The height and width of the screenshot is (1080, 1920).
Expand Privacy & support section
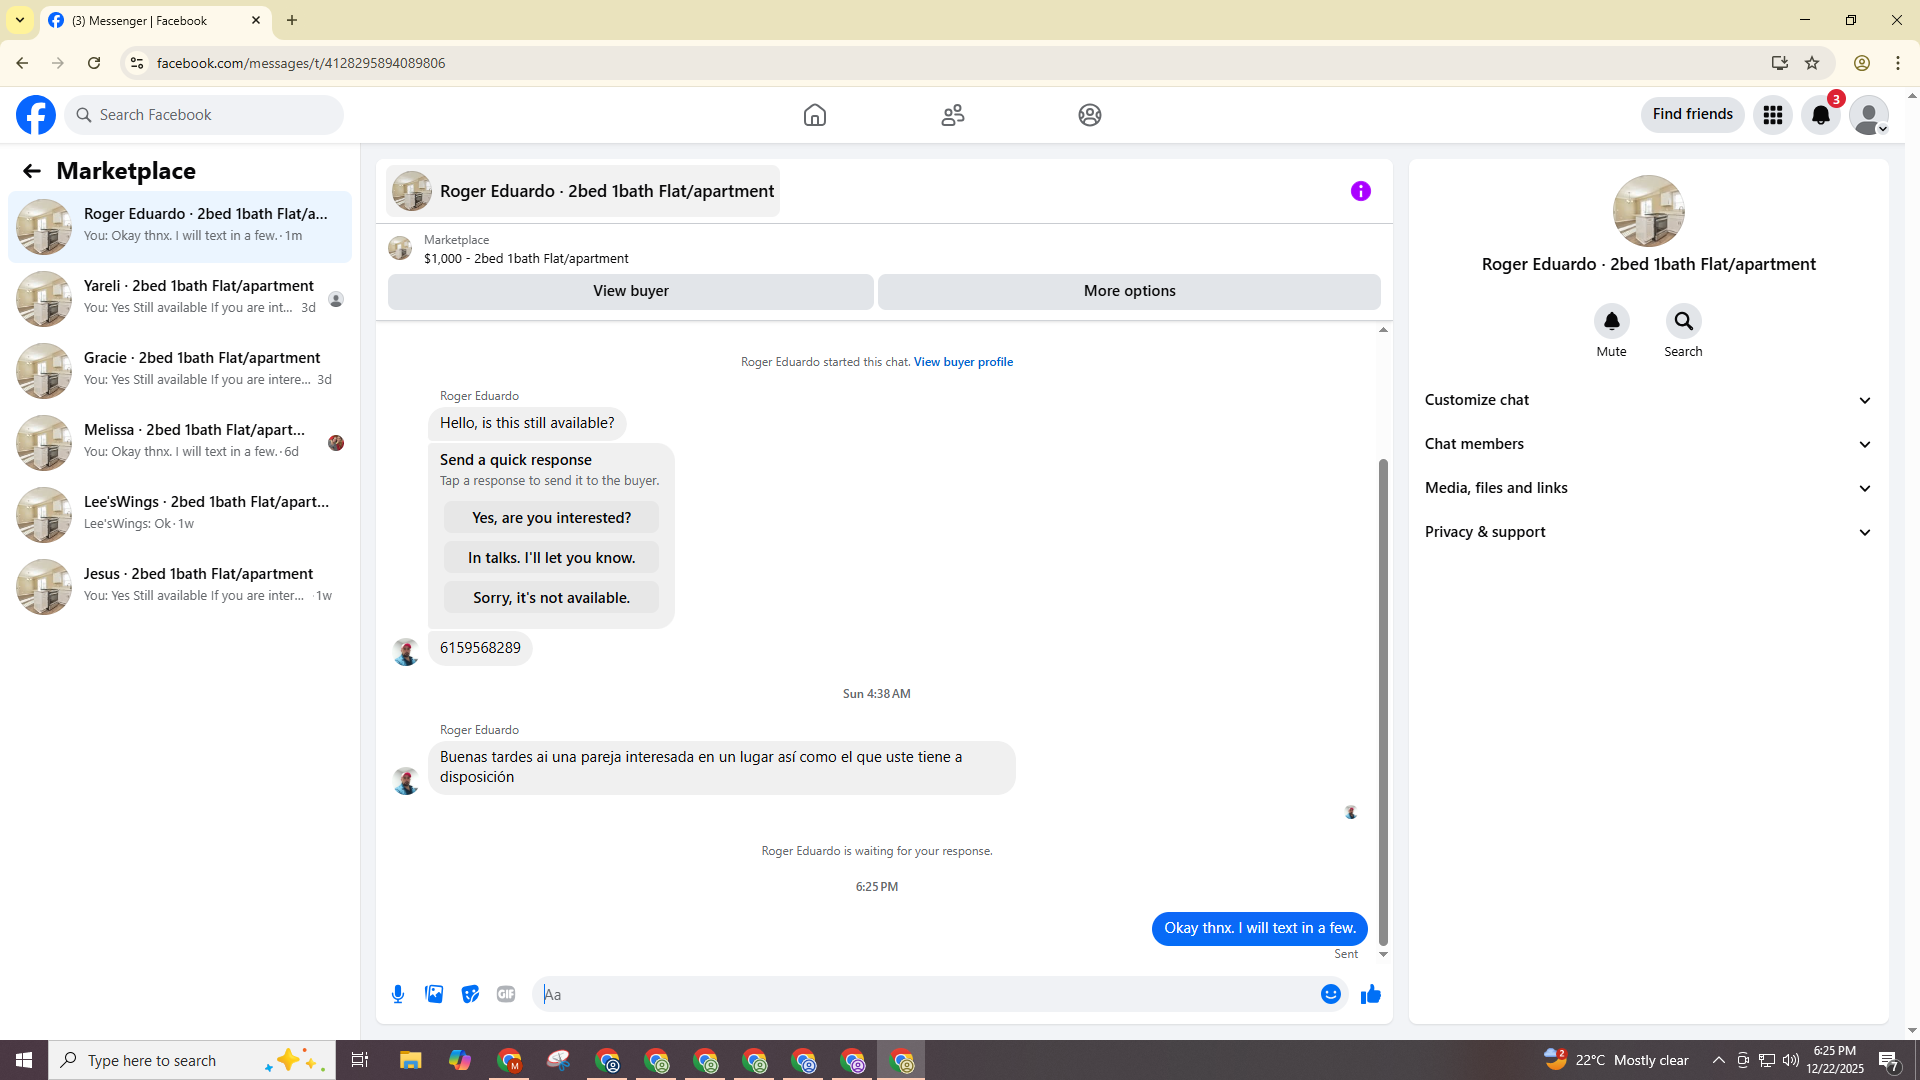coord(1648,532)
